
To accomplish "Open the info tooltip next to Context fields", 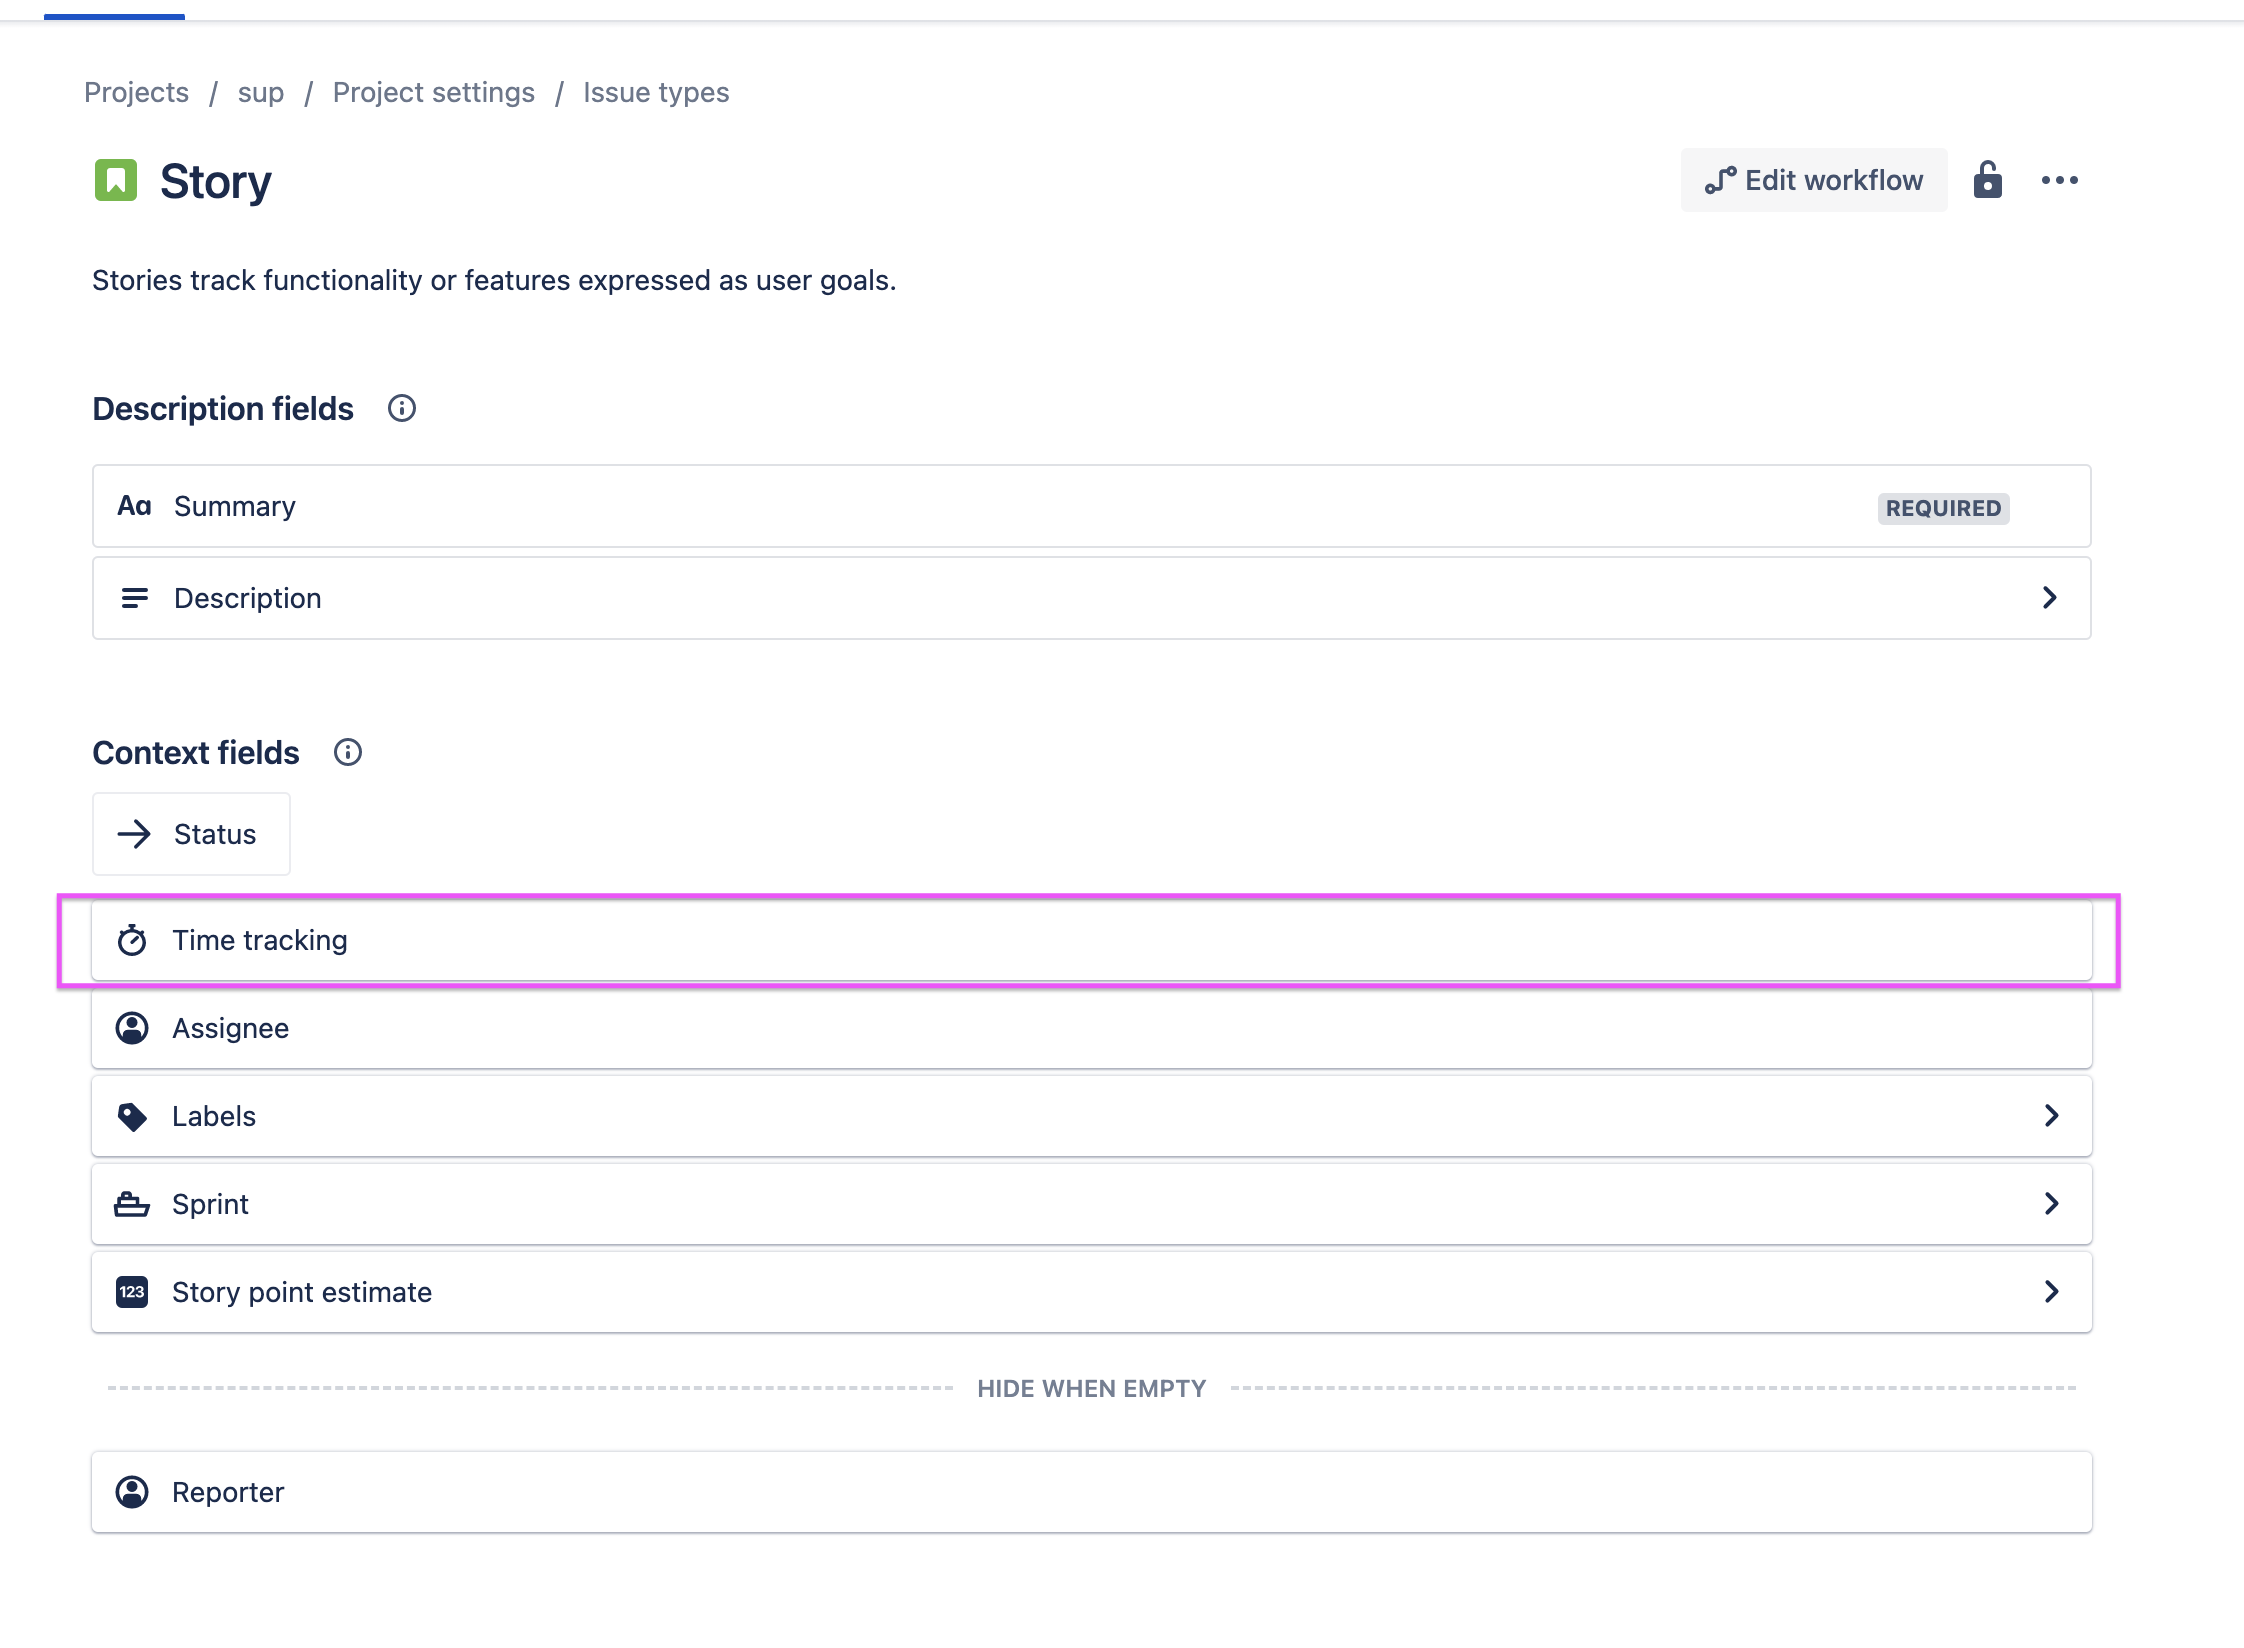I will click(347, 752).
